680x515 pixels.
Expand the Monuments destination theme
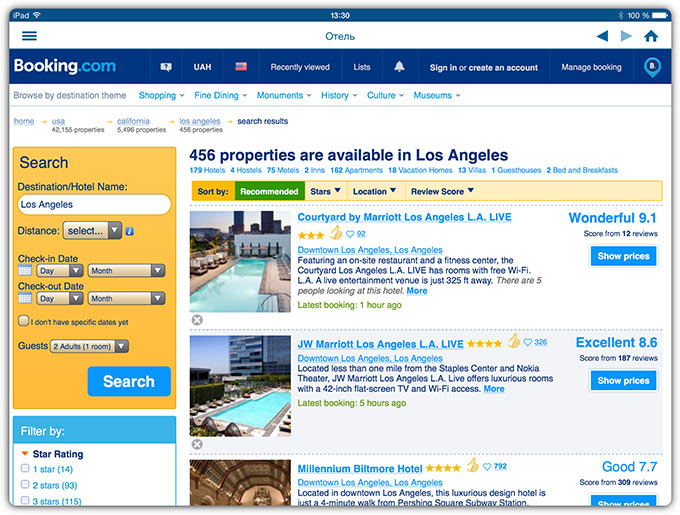pyautogui.click(x=284, y=95)
